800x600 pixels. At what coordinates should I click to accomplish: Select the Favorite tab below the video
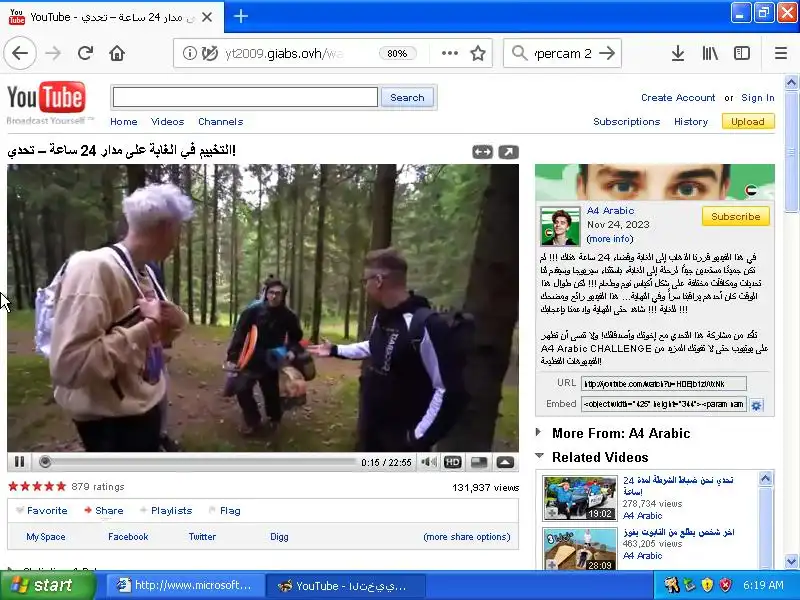click(x=42, y=510)
